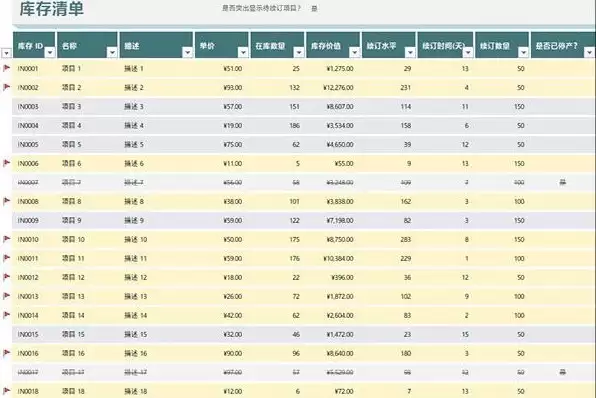Open the flag column filter dropdown
The image size is (596, 398).
click(6, 53)
